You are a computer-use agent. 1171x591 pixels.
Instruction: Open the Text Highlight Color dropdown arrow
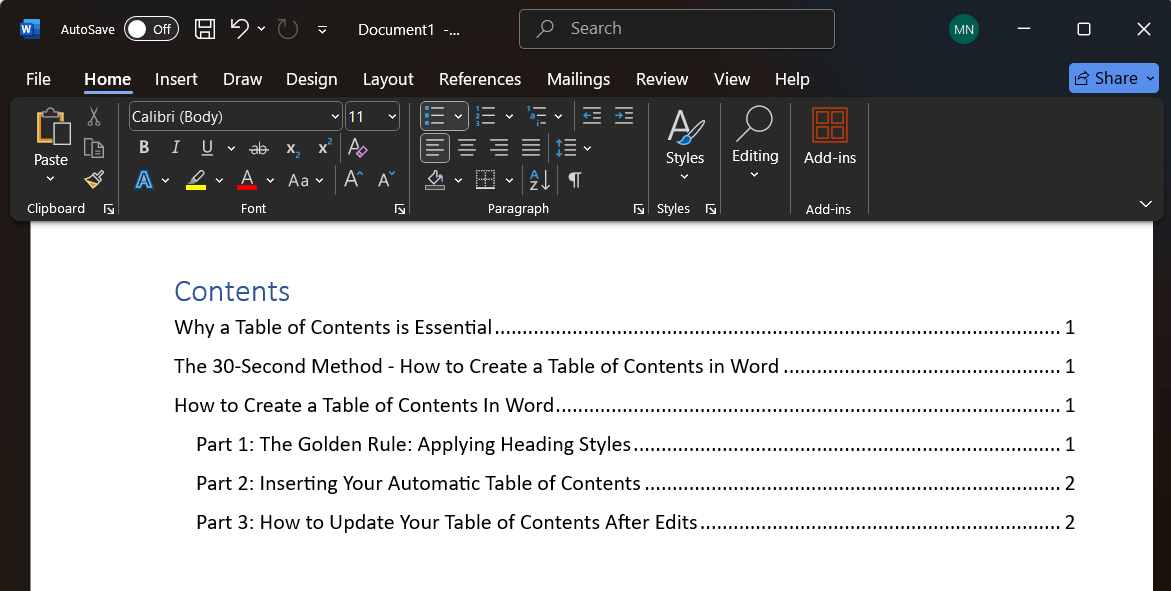[x=219, y=180]
